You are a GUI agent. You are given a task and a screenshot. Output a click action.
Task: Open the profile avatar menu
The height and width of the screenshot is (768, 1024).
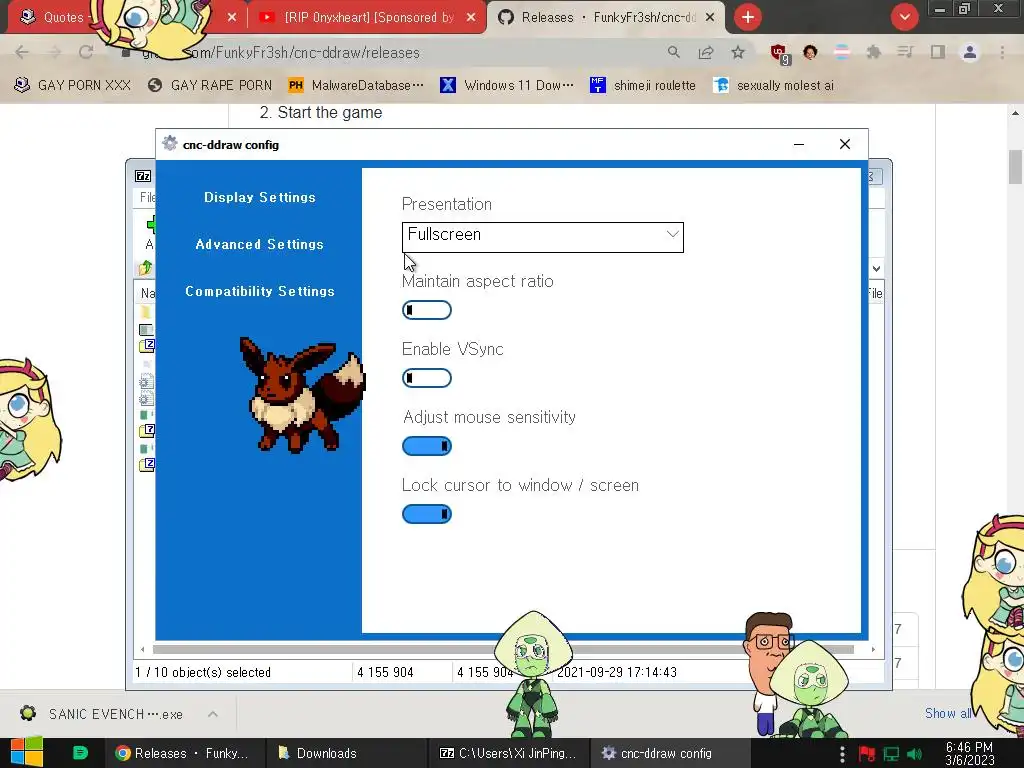click(970, 52)
